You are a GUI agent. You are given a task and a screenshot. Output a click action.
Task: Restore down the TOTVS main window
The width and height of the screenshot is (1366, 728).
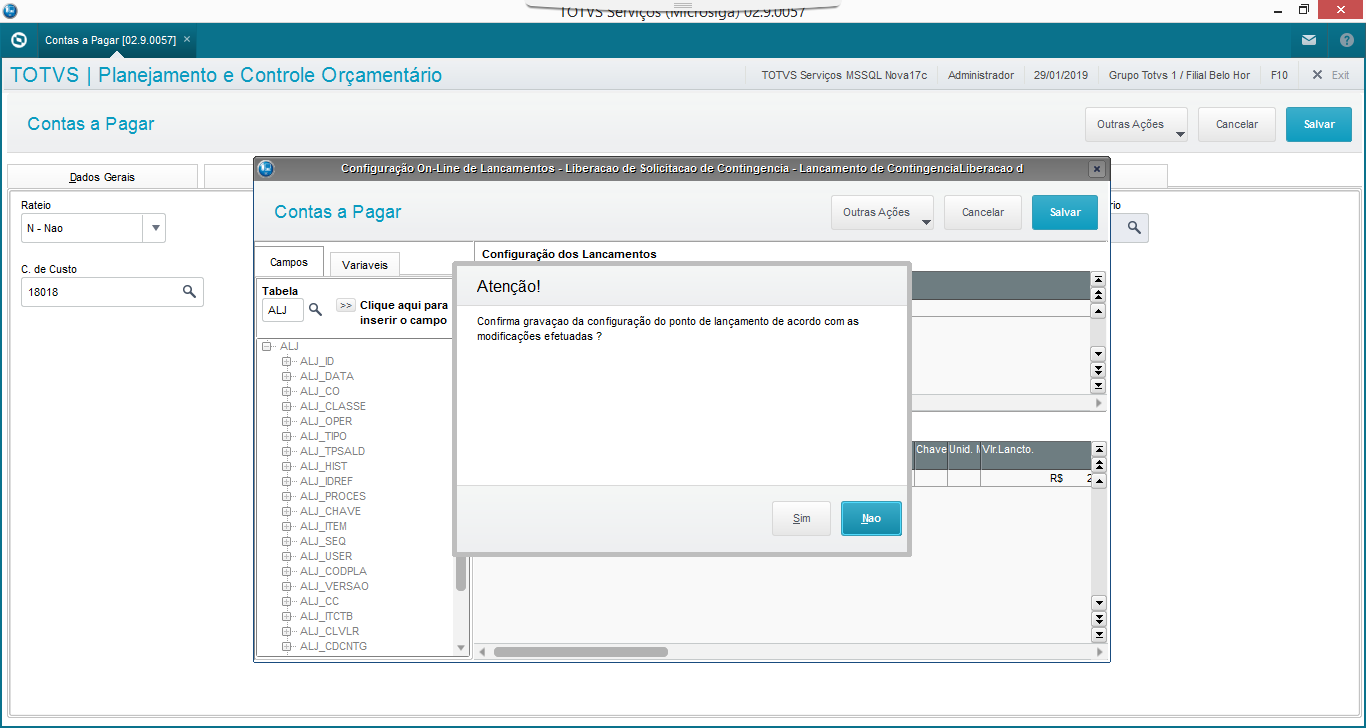tap(1304, 10)
